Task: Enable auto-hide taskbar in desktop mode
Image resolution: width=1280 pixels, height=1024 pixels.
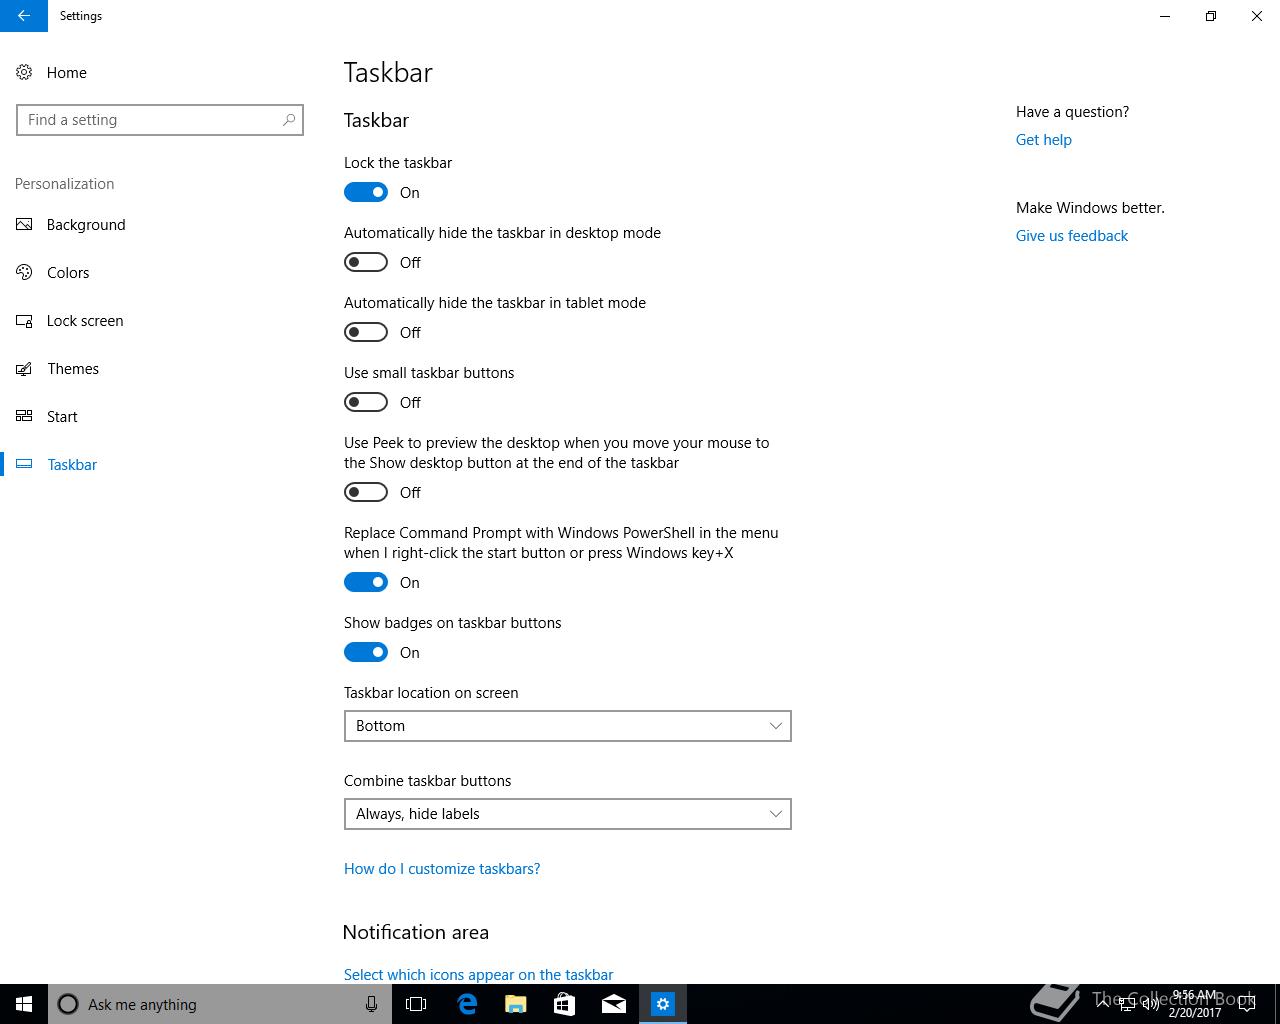Action: click(x=366, y=262)
